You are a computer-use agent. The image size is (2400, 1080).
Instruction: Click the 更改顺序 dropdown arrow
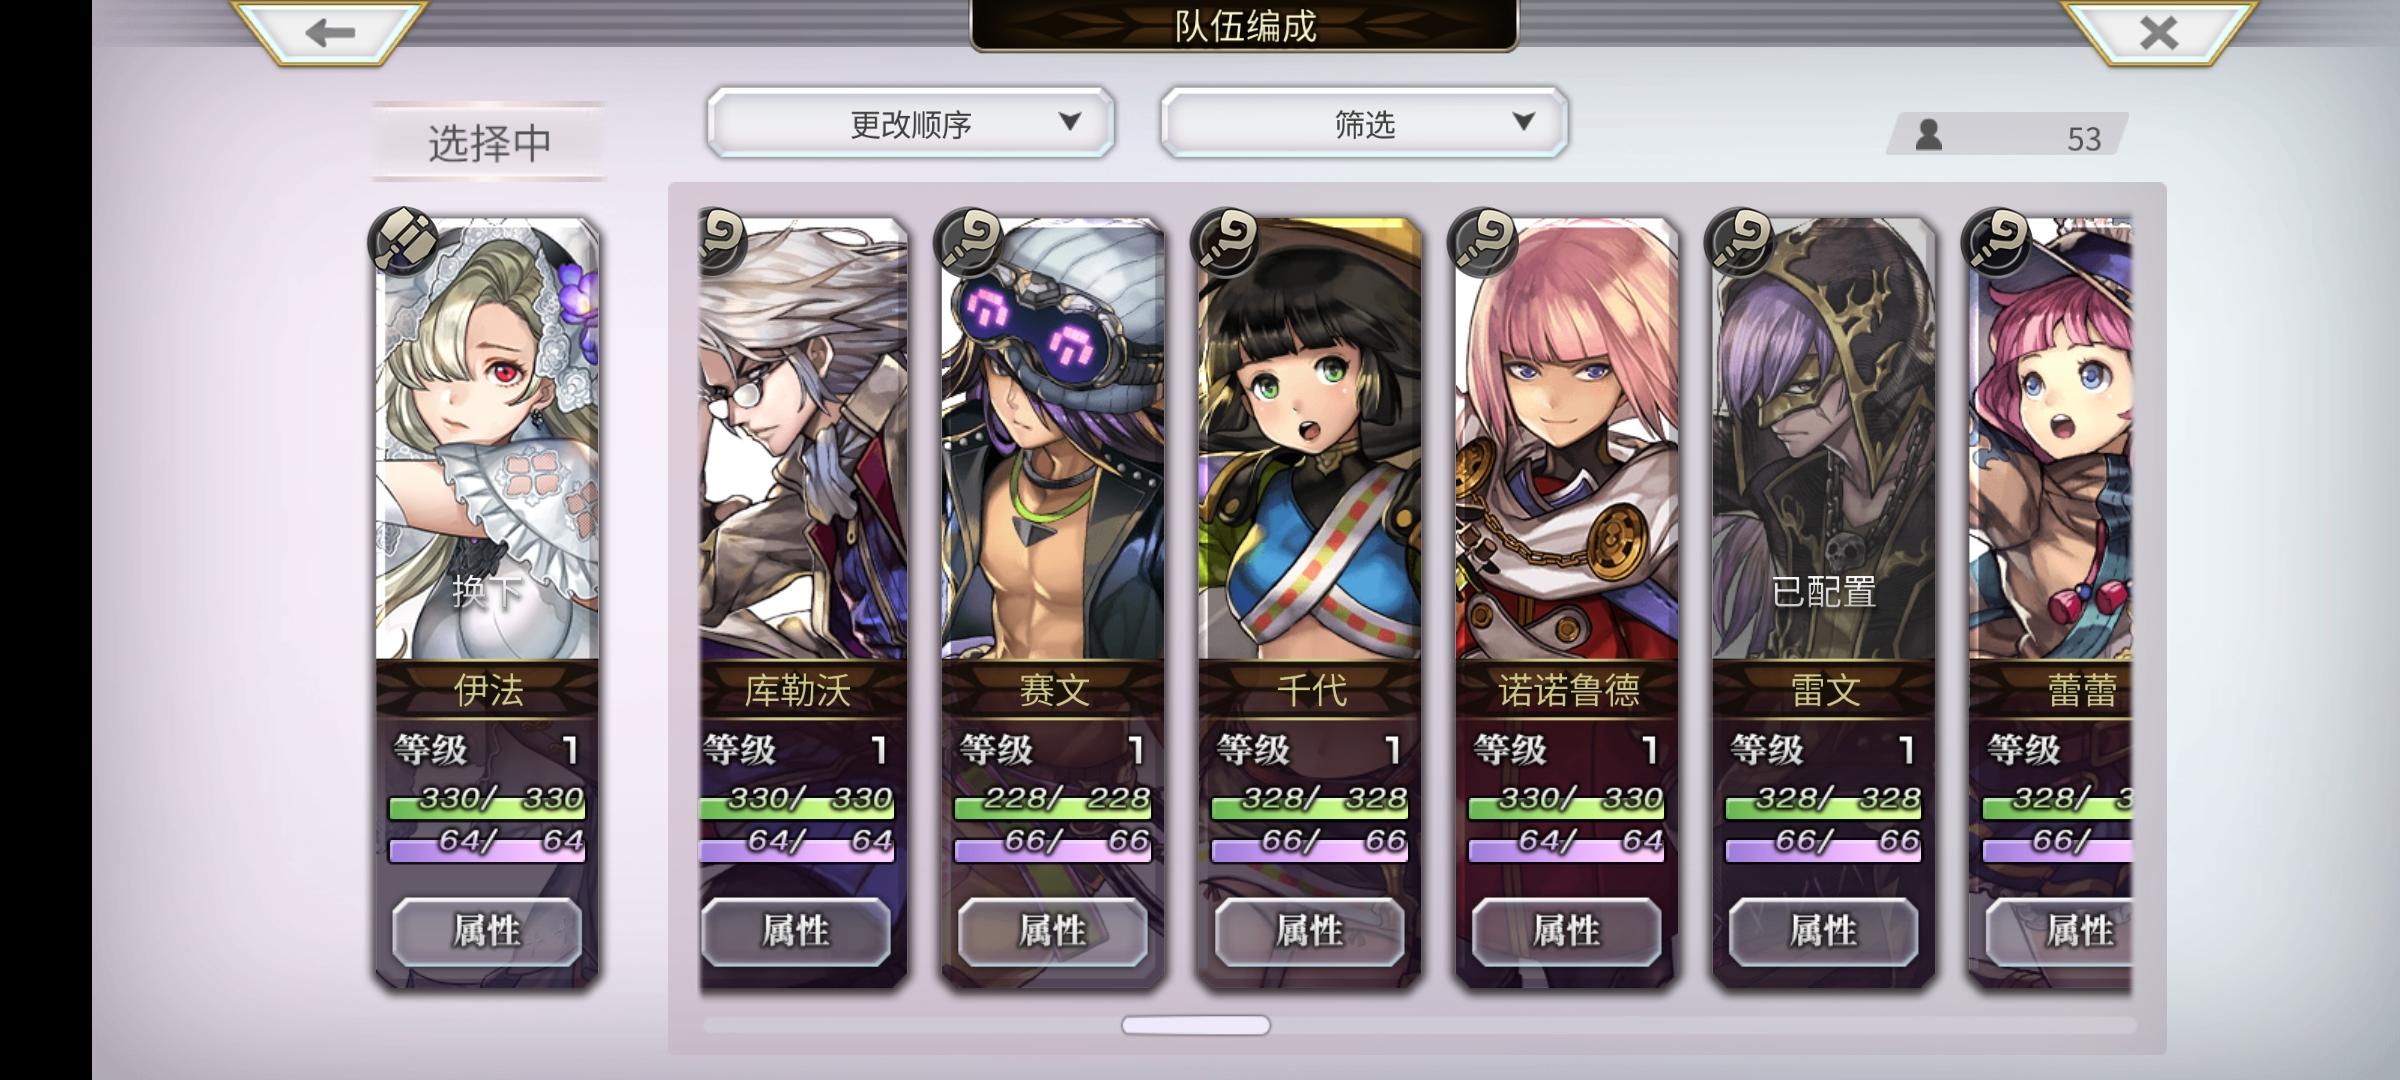1070,122
